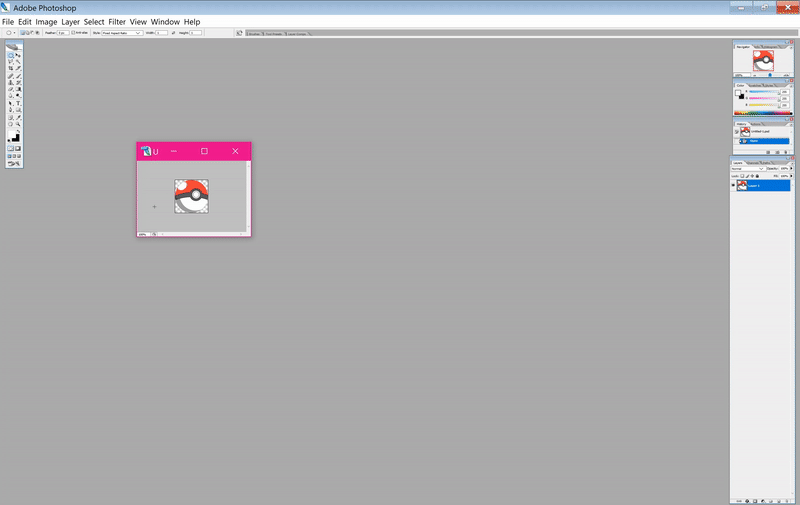Select the Layer 1 thumbnail in Layers
This screenshot has width=800, height=505.
(x=742, y=185)
